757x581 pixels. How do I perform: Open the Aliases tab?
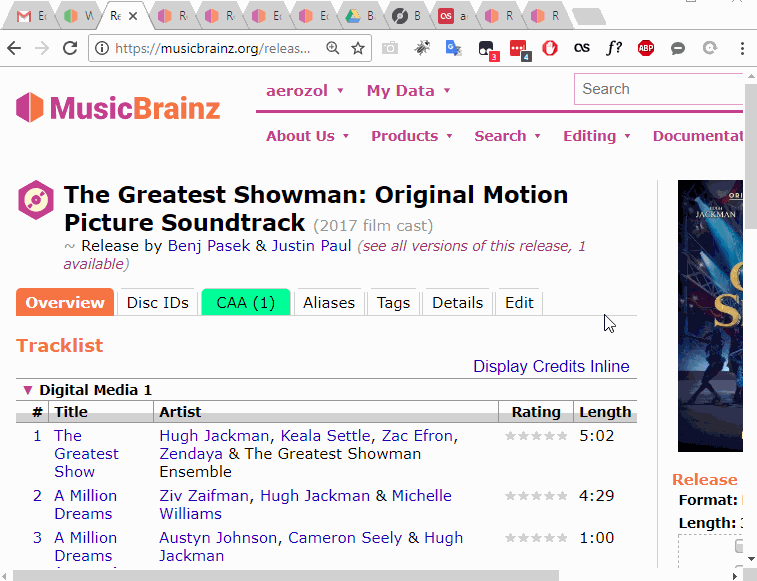[x=329, y=302]
